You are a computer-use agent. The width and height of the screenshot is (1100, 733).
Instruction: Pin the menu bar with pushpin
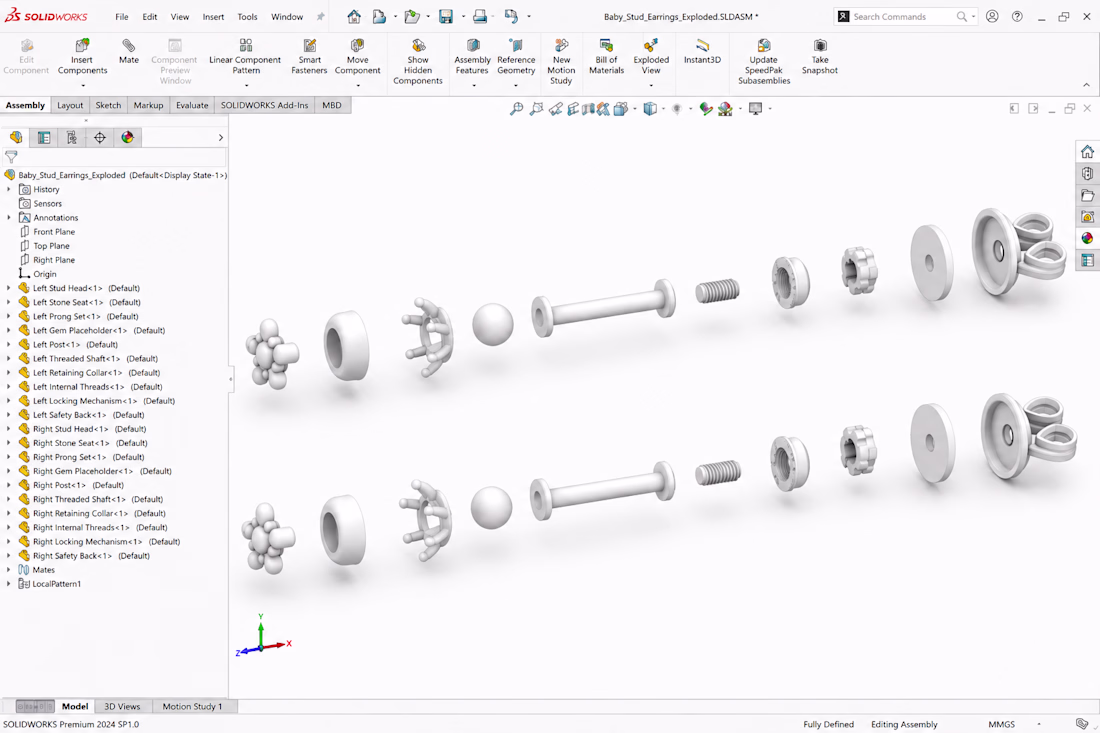pyautogui.click(x=321, y=17)
